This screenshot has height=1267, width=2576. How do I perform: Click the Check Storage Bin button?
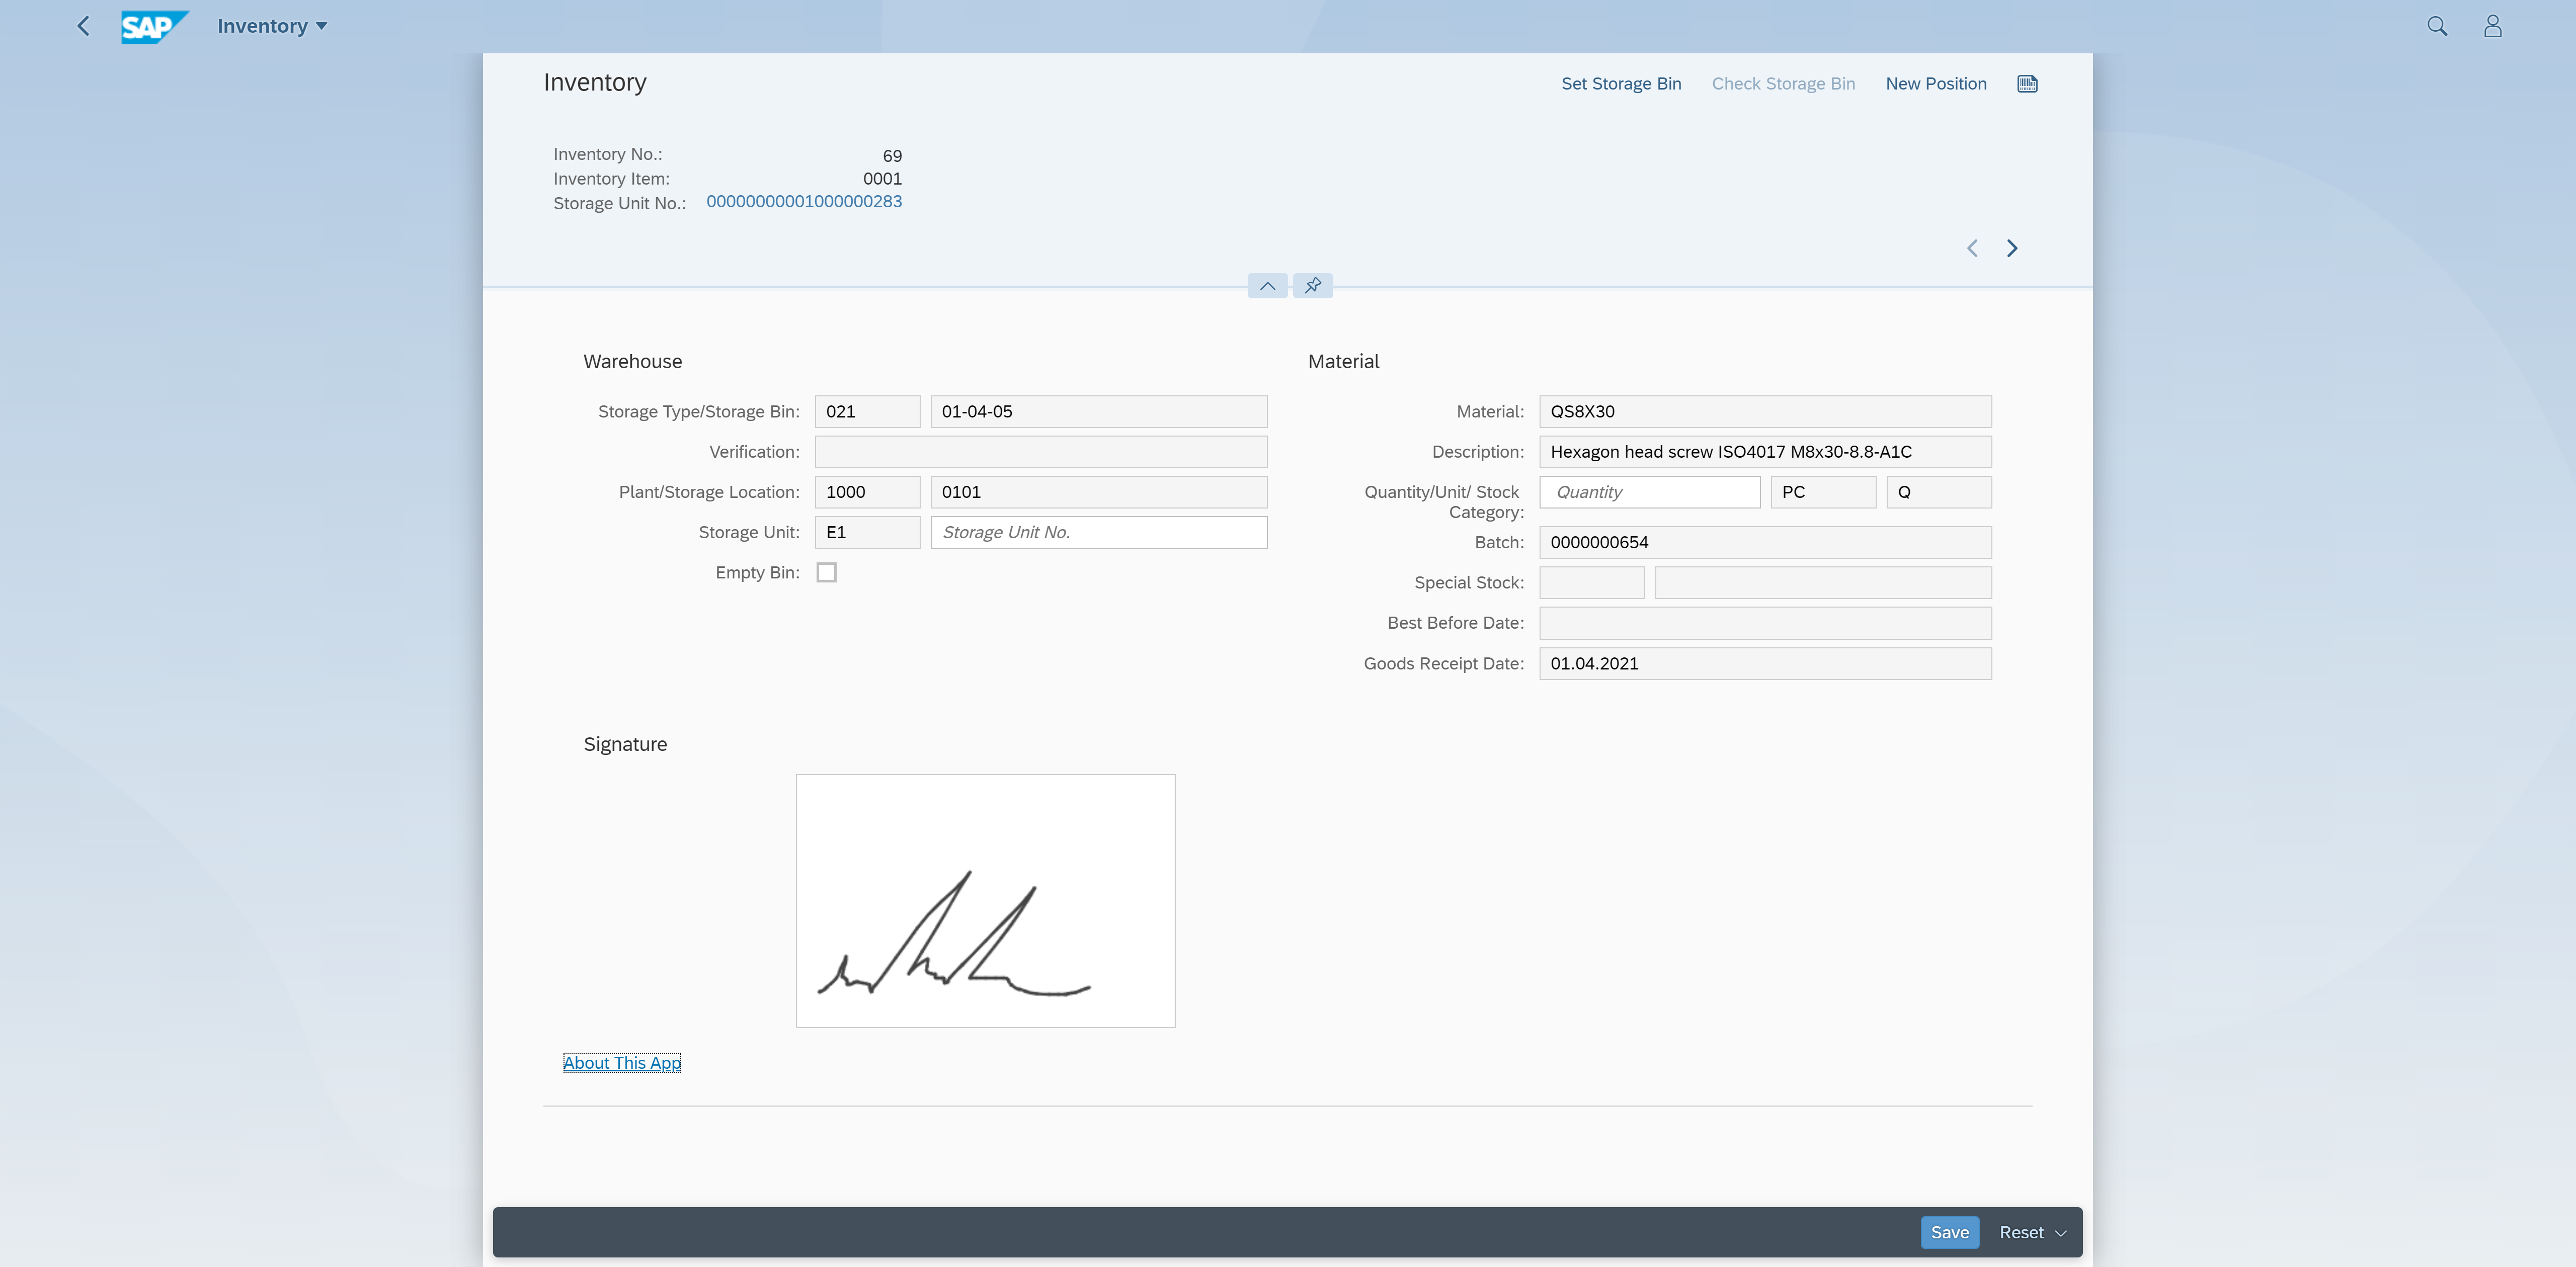pos(1783,84)
